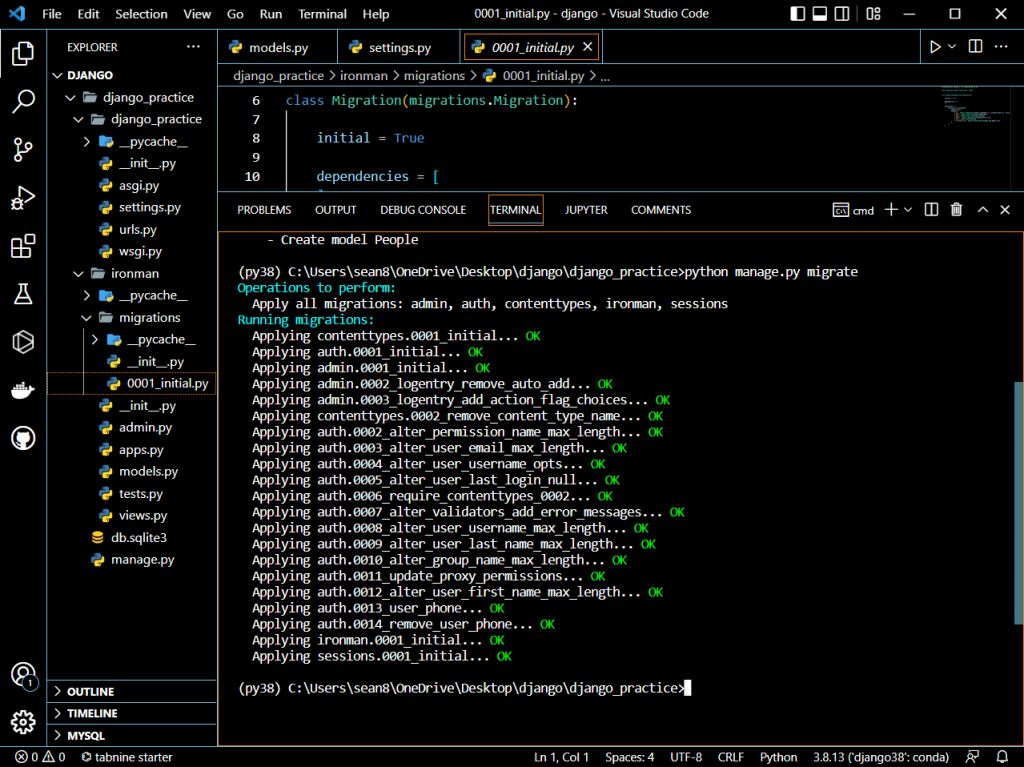Expand the MYSQL section

point(131,736)
